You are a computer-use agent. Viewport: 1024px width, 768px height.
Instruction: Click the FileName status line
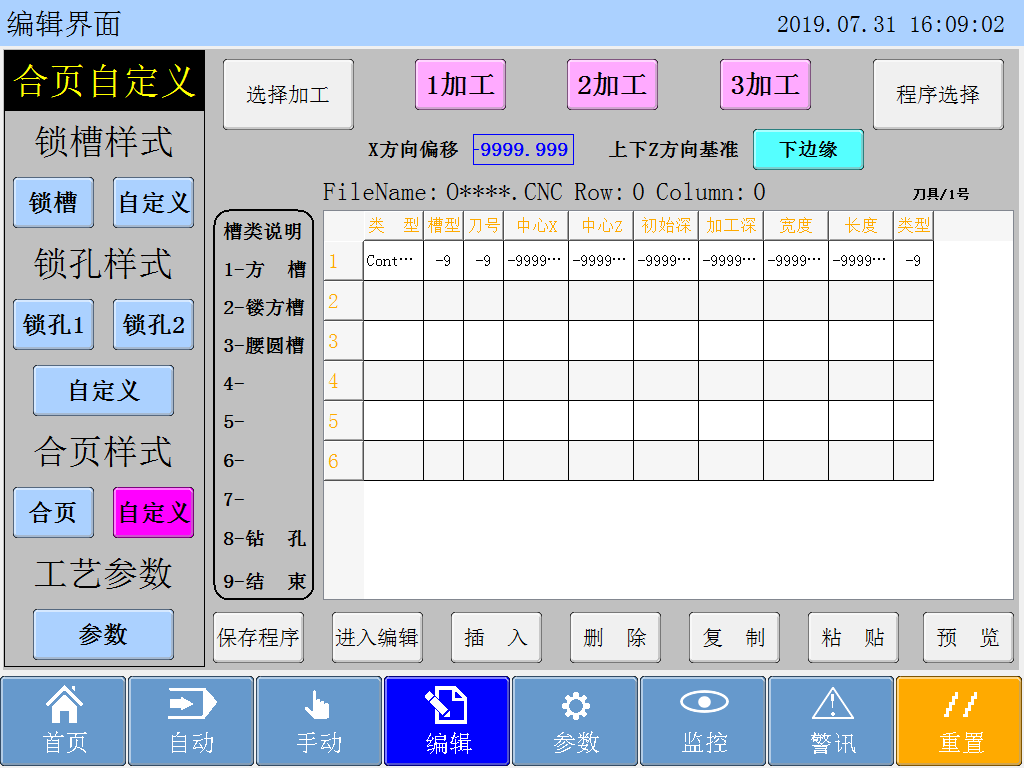[x=544, y=193]
